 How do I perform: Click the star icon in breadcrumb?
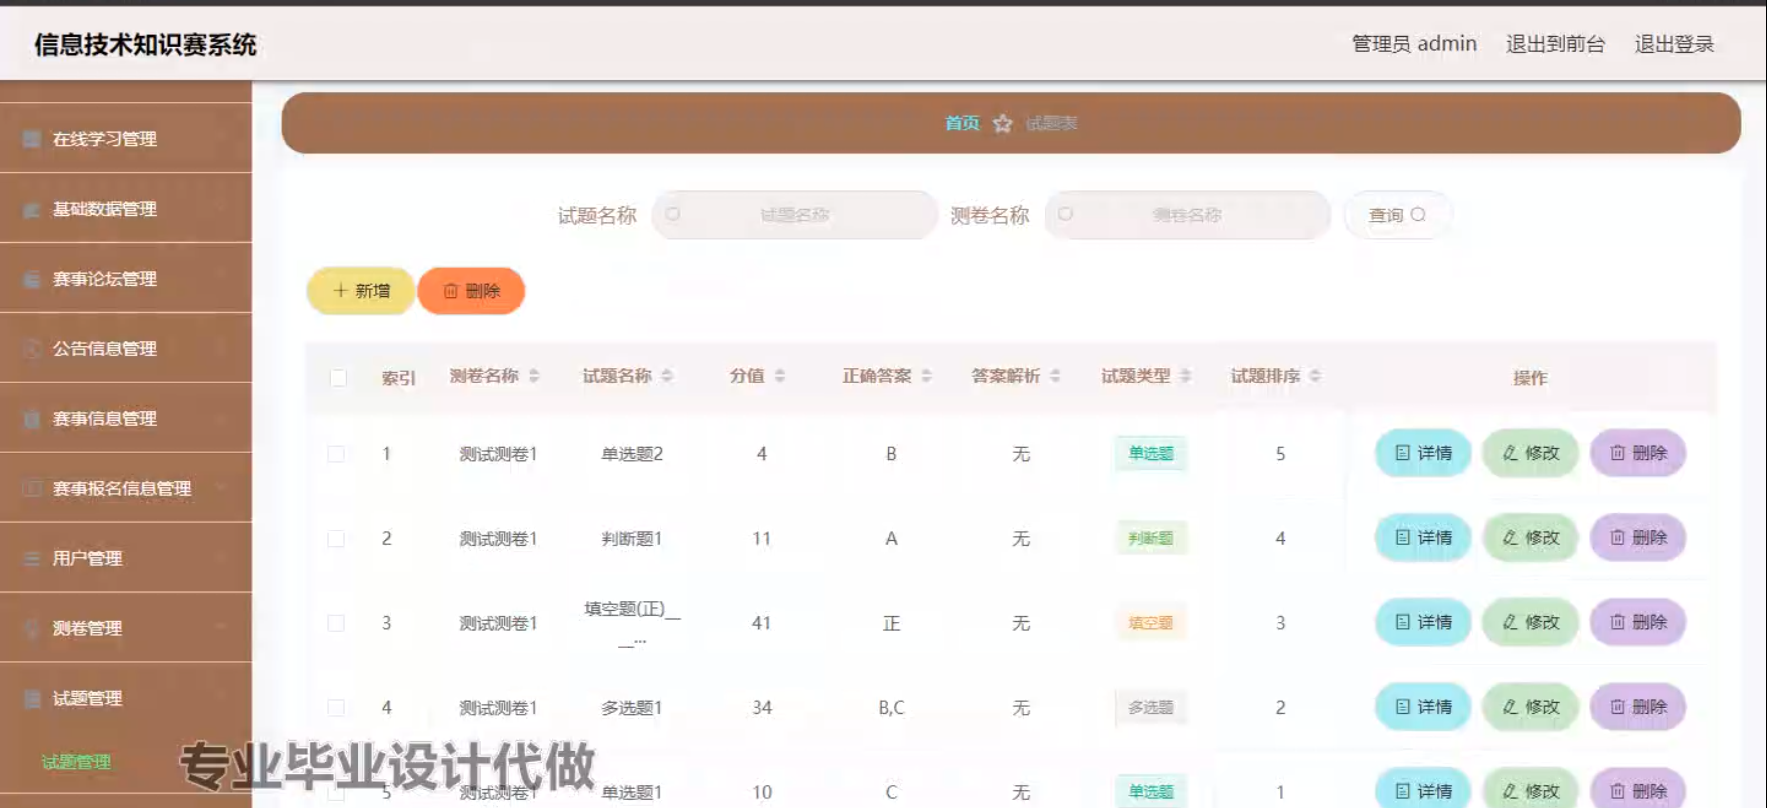pos(1002,123)
